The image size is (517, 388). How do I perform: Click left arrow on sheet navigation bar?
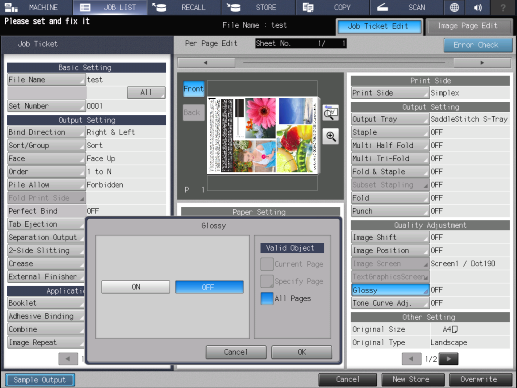[x=206, y=63]
